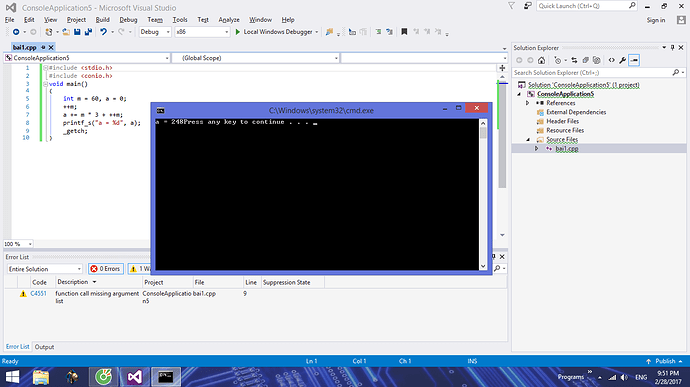Click the Navigate Backward toolbar icon
Viewport: 690px width, 387px height.
tap(16, 32)
